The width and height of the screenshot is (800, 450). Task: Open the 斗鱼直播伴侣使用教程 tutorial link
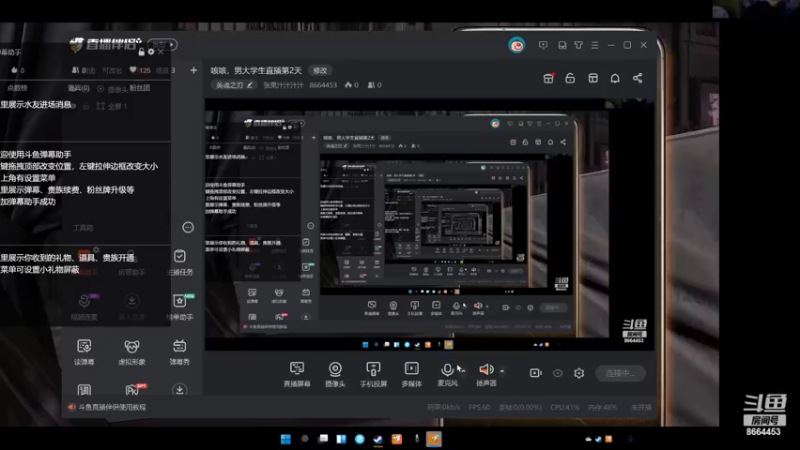pyautogui.click(x=112, y=407)
